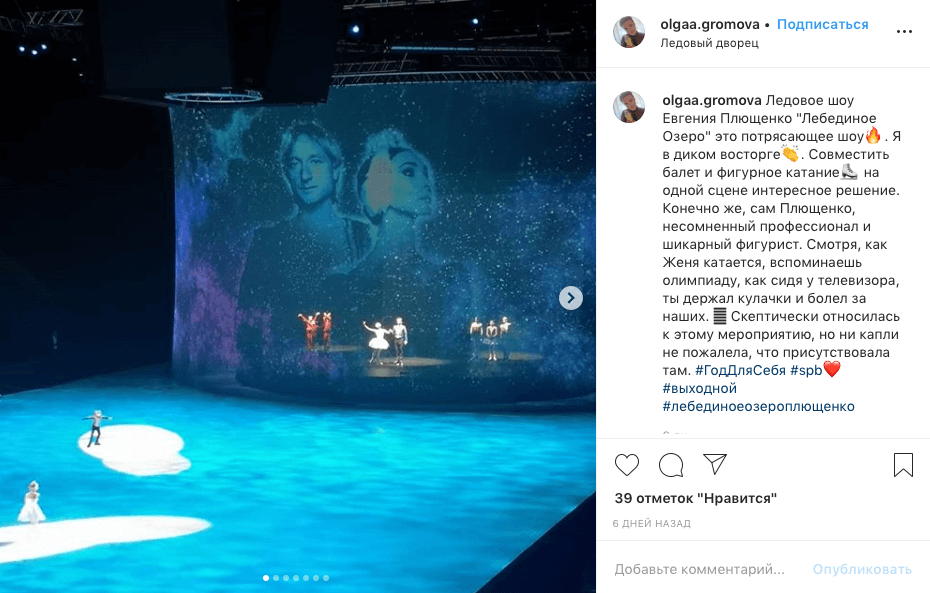Open the #выходной hashtag
Image resolution: width=930 pixels, height=593 pixels.
point(700,388)
